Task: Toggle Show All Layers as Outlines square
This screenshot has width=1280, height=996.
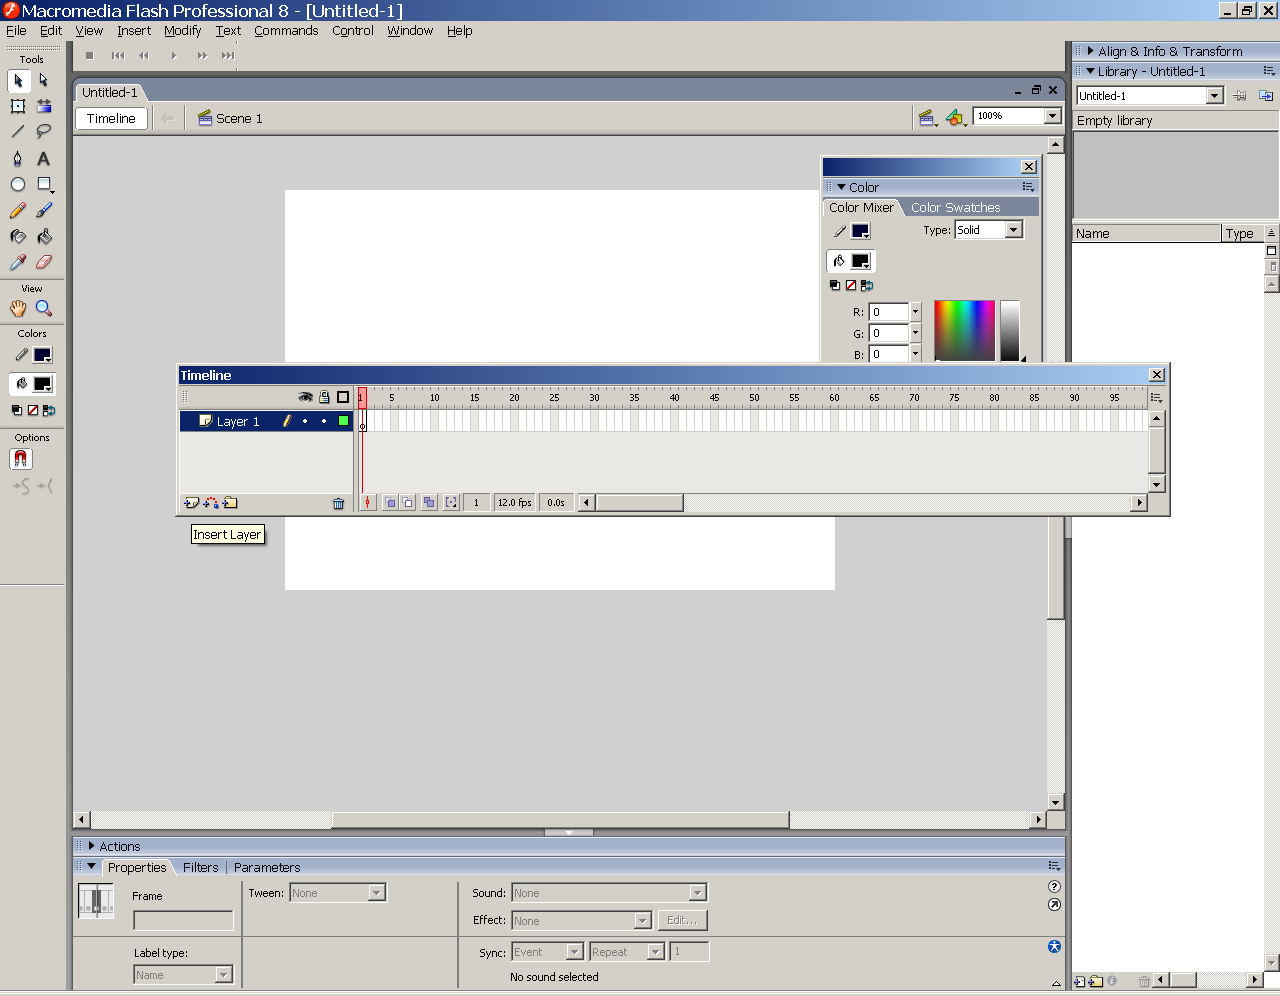Action: coord(343,397)
